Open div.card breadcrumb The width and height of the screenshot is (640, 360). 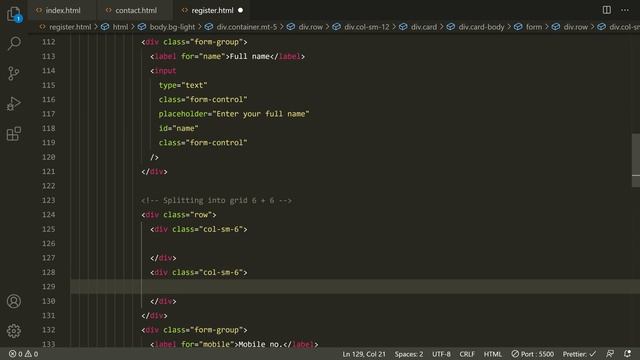pos(424,27)
